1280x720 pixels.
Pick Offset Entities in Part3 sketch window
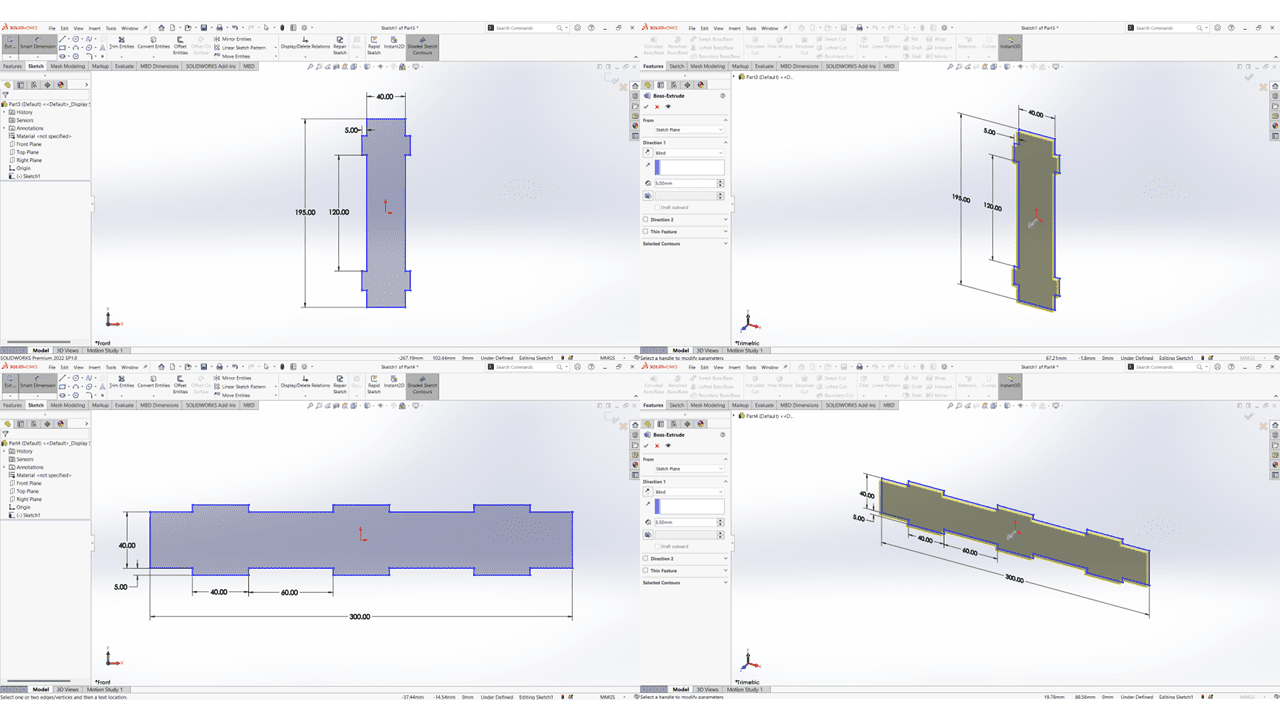tap(180, 45)
